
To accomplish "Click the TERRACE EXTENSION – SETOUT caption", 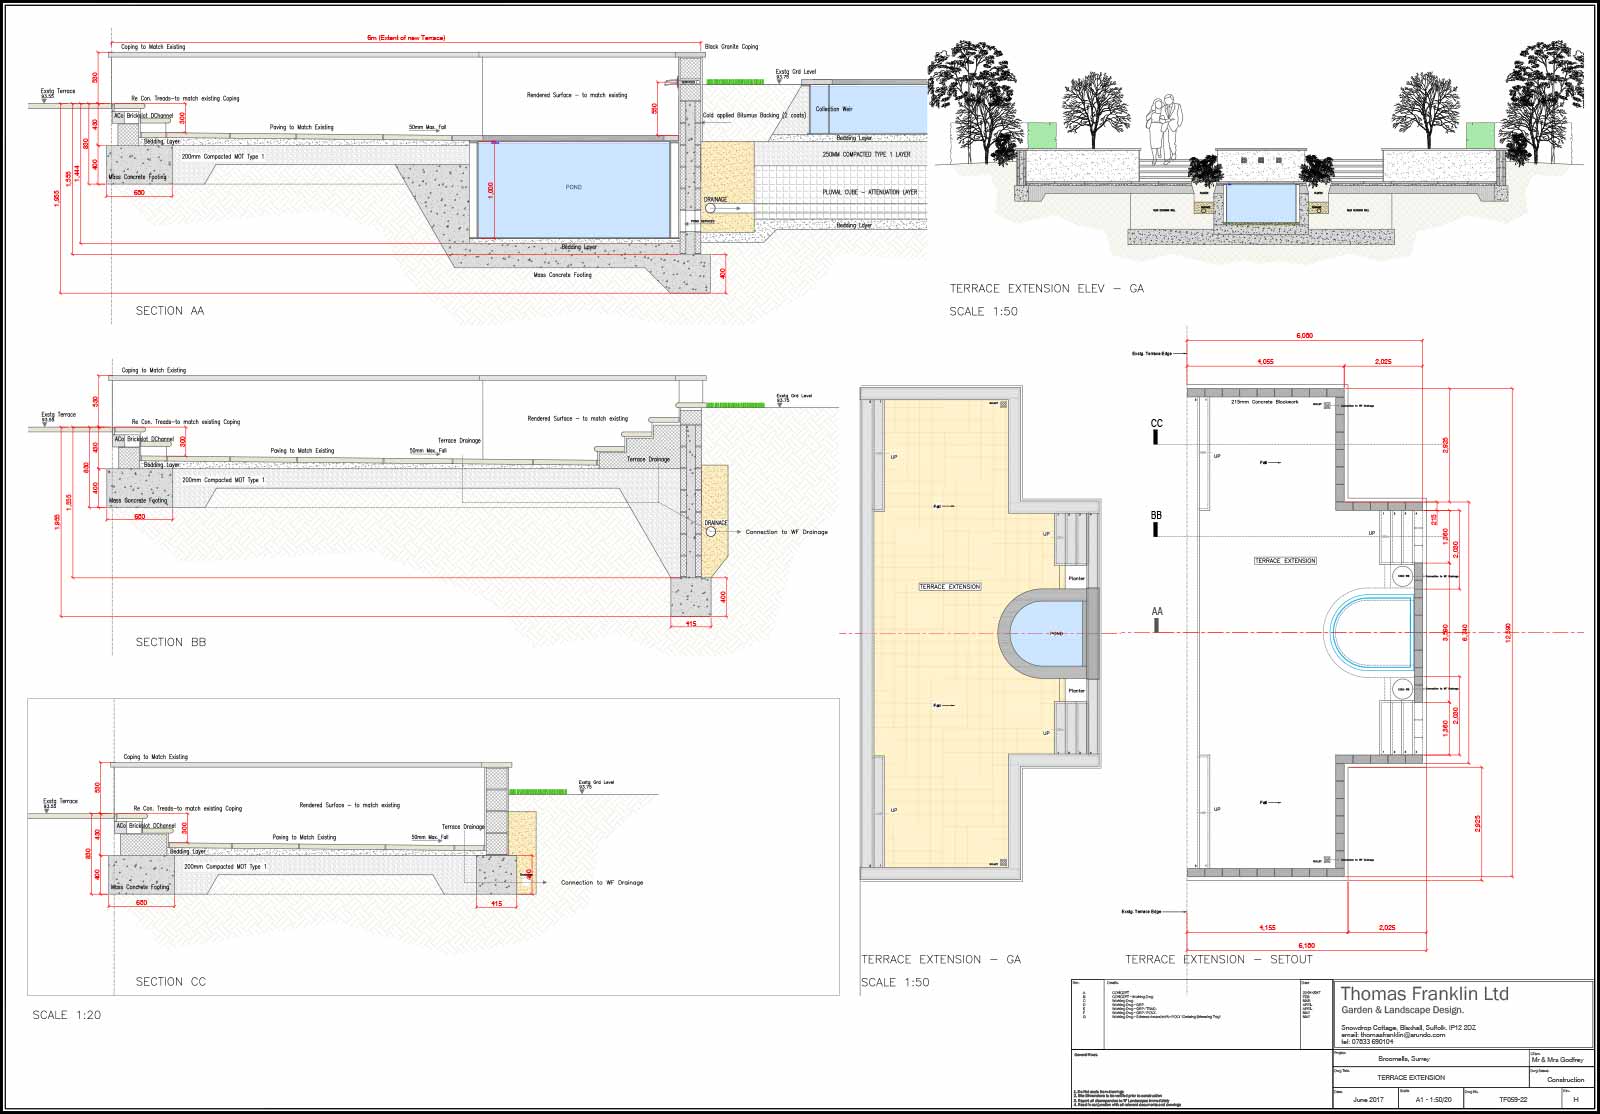I will coord(1218,960).
